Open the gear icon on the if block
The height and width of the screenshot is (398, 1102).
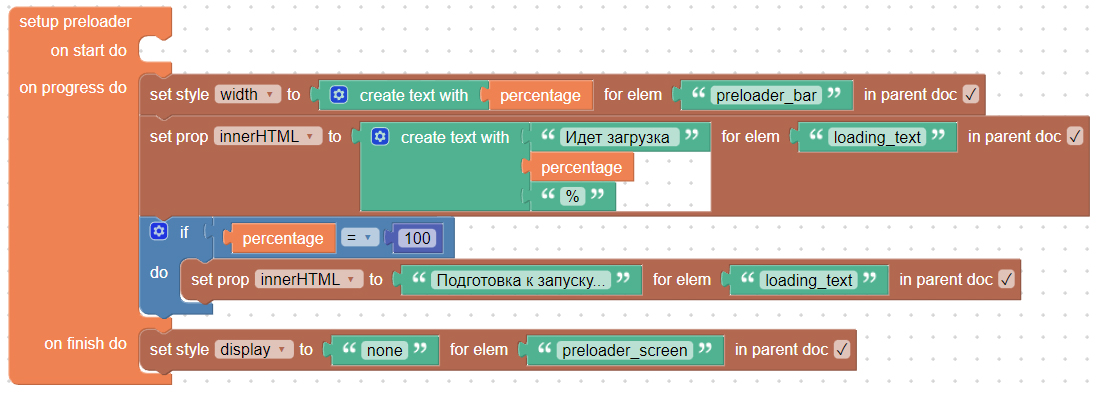pos(159,231)
